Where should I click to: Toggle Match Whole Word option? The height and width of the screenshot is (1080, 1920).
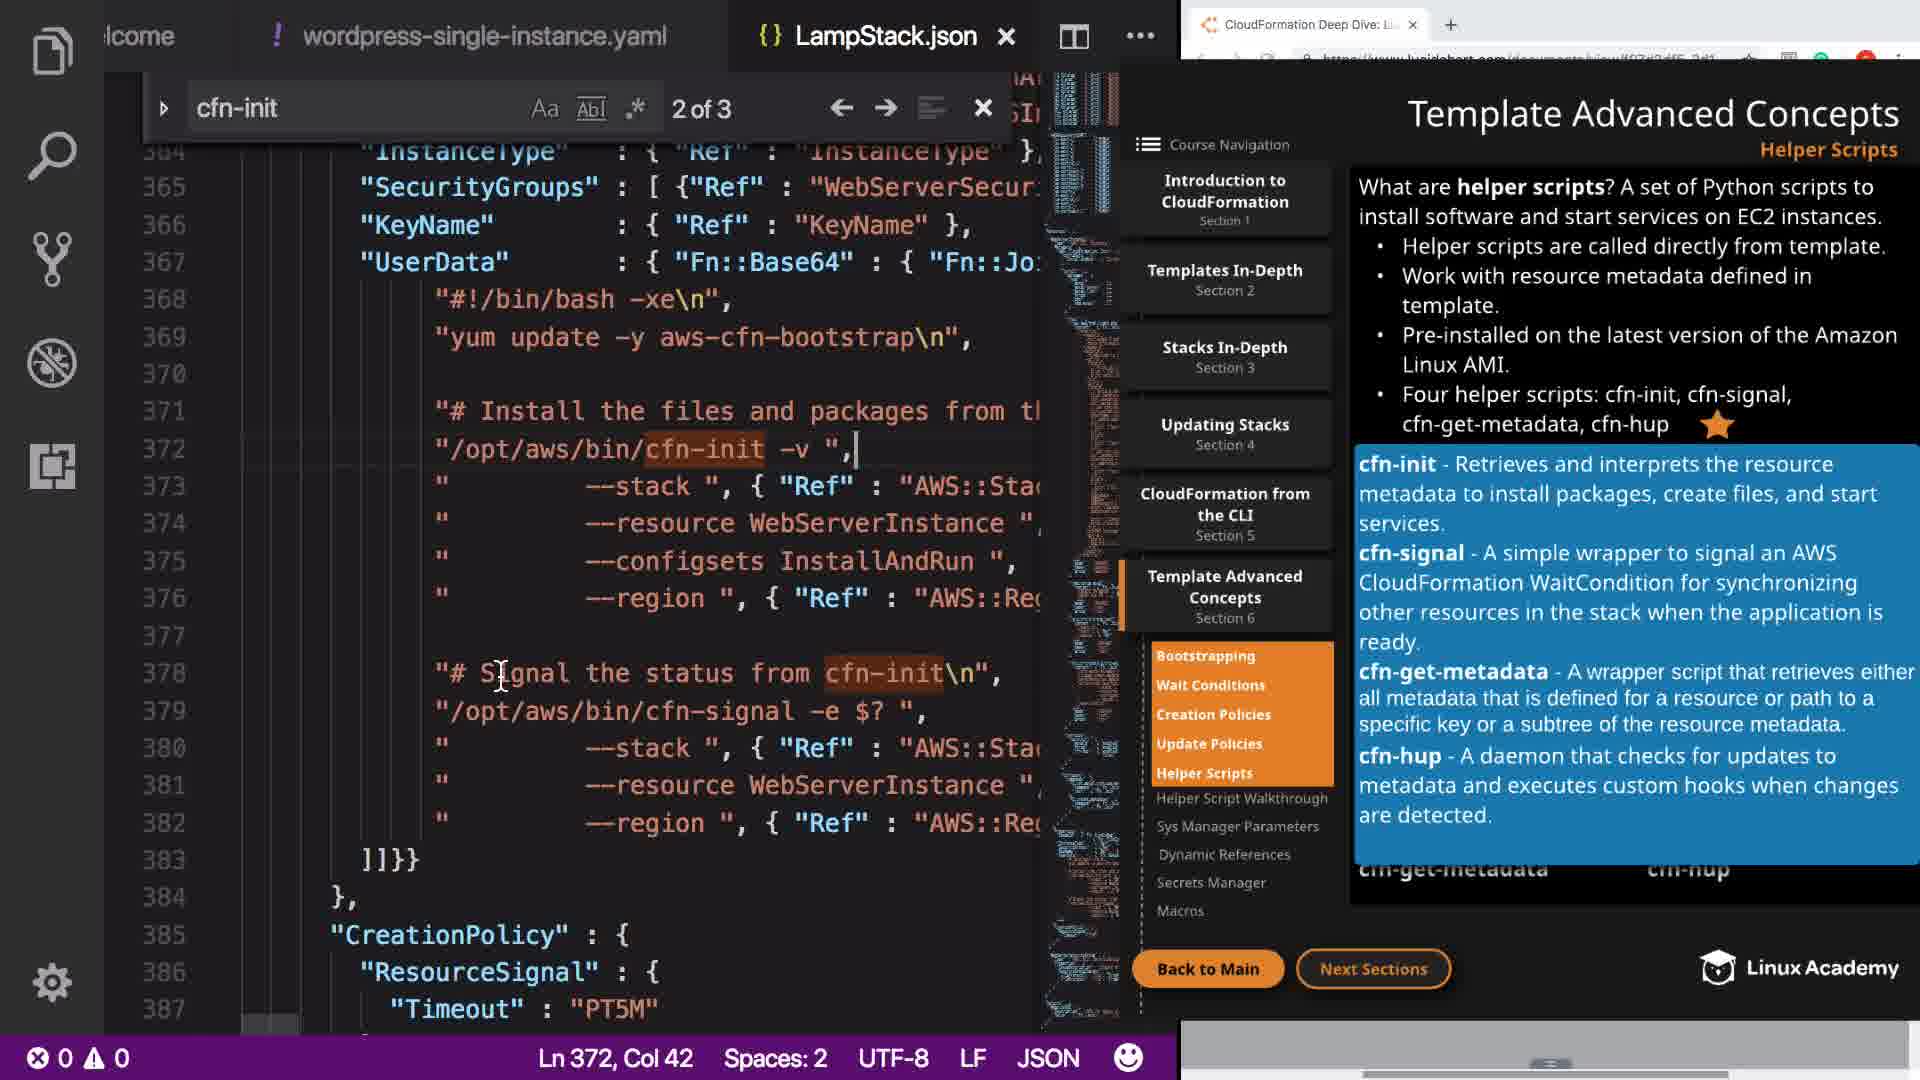pyautogui.click(x=591, y=108)
